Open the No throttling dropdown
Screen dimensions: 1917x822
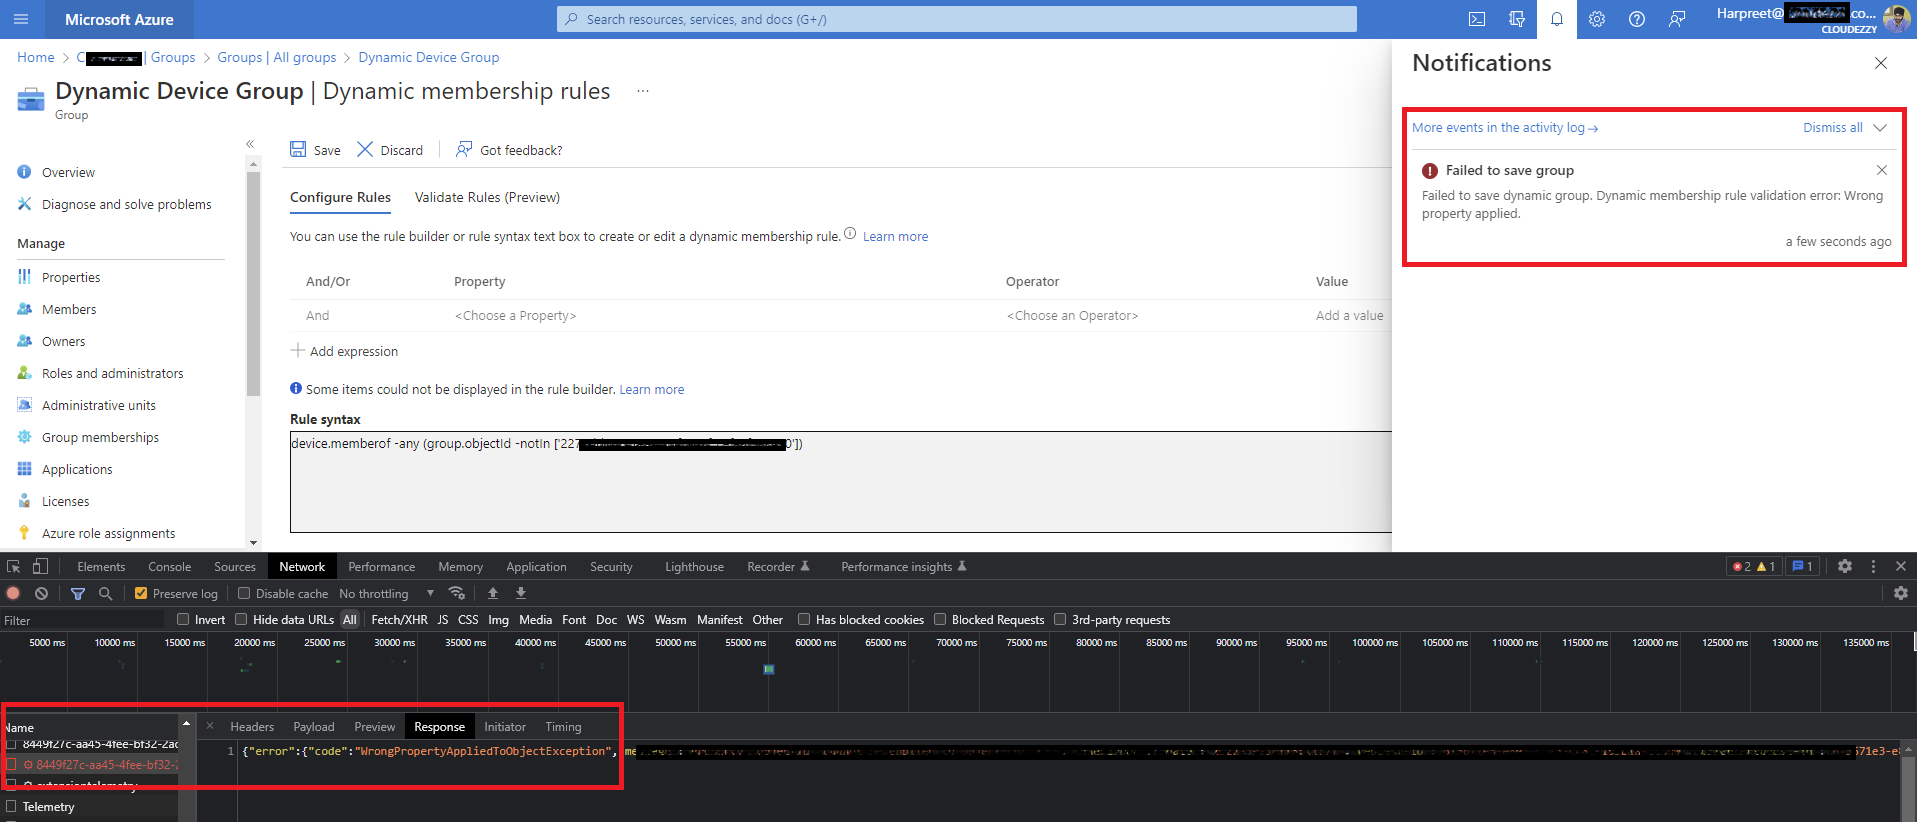pos(387,593)
